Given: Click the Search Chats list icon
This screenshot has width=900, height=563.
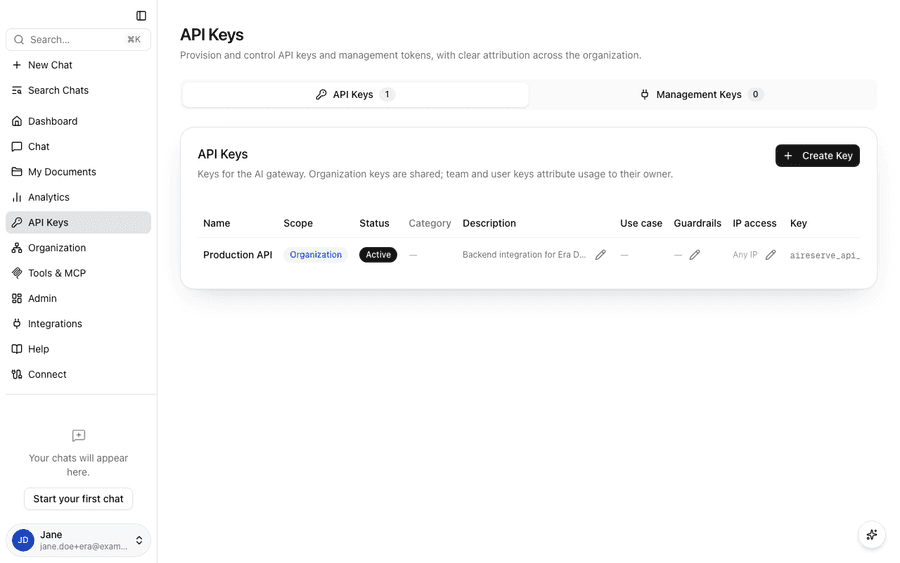Looking at the screenshot, I should tap(17, 90).
